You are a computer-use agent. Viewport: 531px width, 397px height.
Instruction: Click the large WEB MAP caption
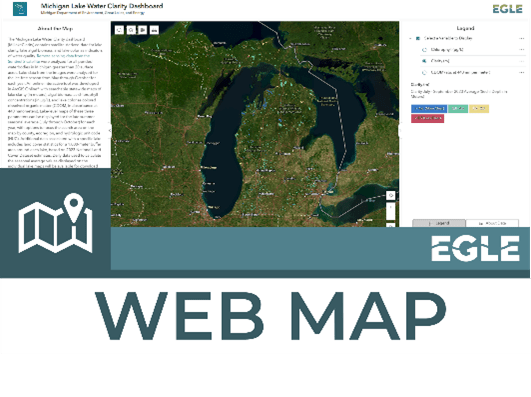pyautogui.click(x=270, y=316)
